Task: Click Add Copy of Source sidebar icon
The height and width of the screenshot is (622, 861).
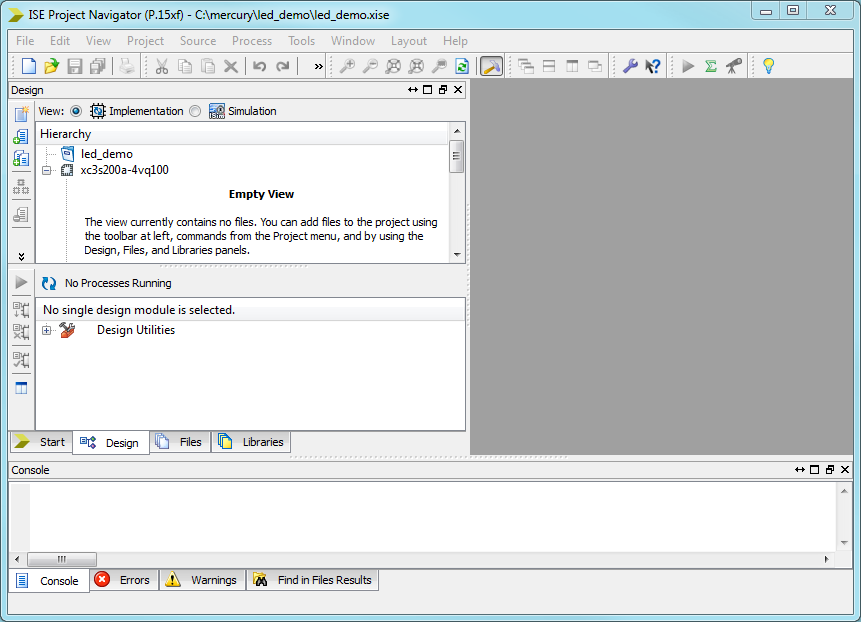Action: (x=21, y=159)
